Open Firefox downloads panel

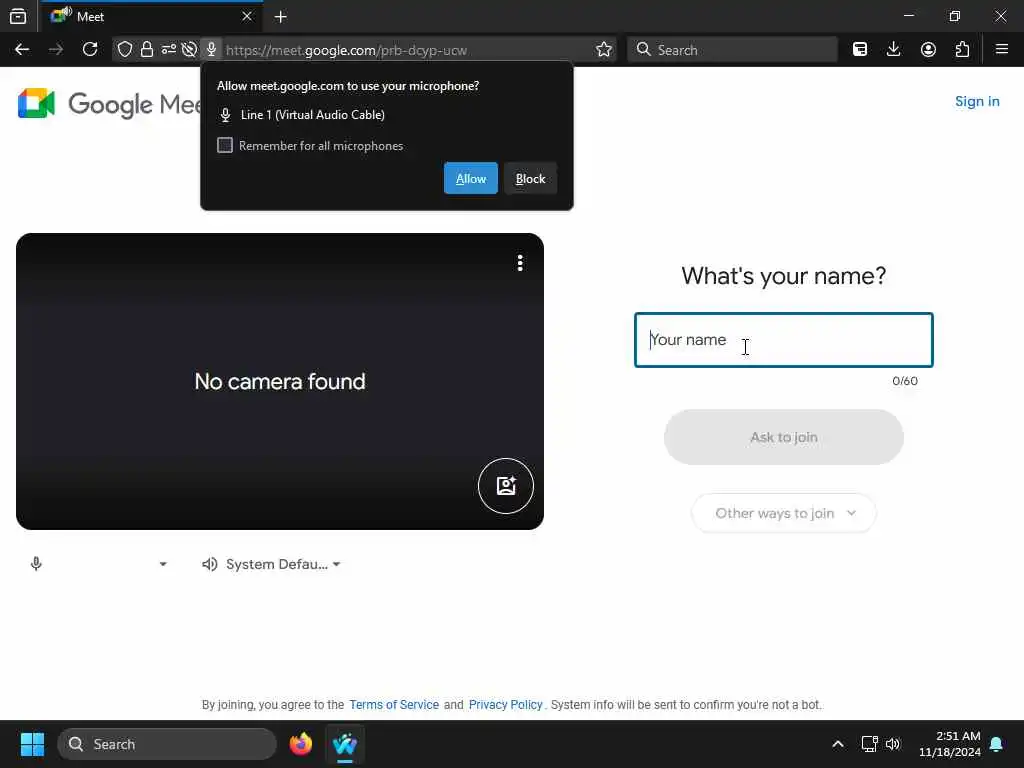coord(893,50)
